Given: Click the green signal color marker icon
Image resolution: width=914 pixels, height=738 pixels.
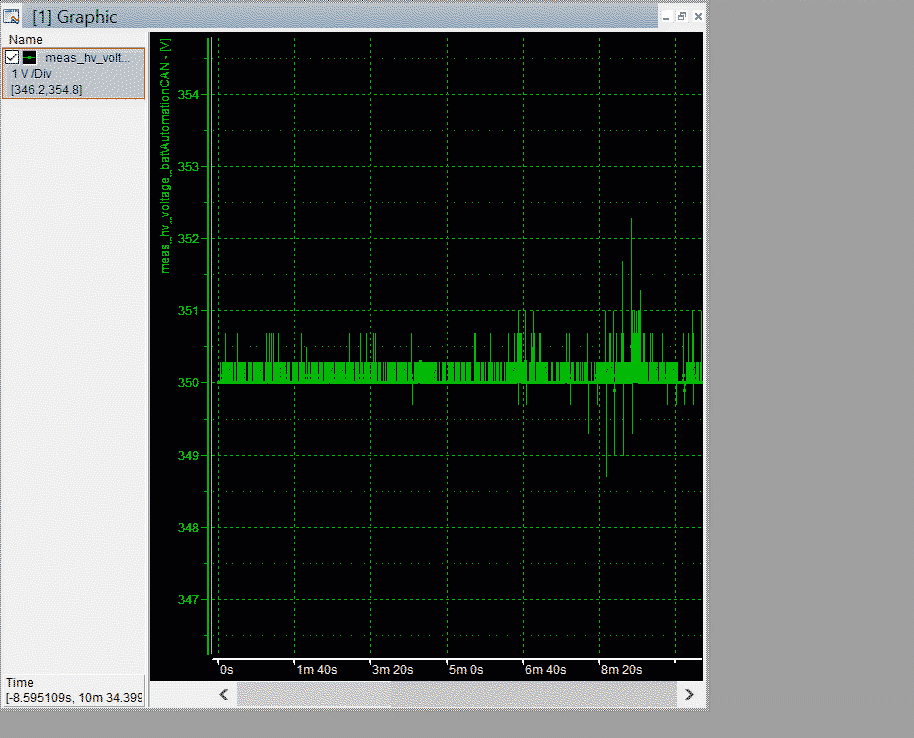Looking at the screenshot, I should tap(29, 58).
